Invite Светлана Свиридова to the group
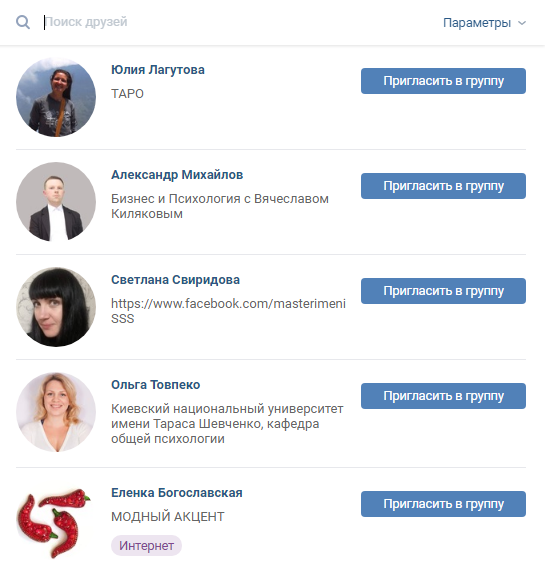This screenshot has width=545, height=574. click(x=443, y=291)
